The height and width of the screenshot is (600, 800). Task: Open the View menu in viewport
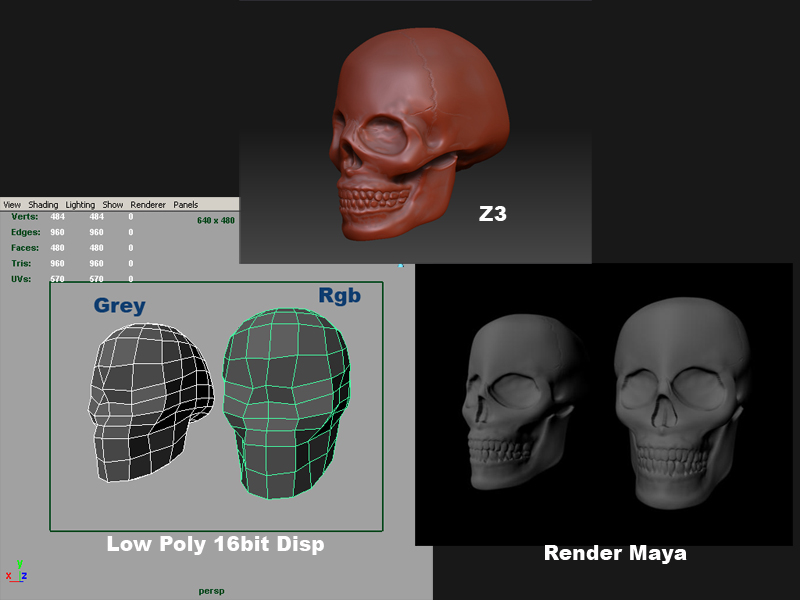coord(12,205)
